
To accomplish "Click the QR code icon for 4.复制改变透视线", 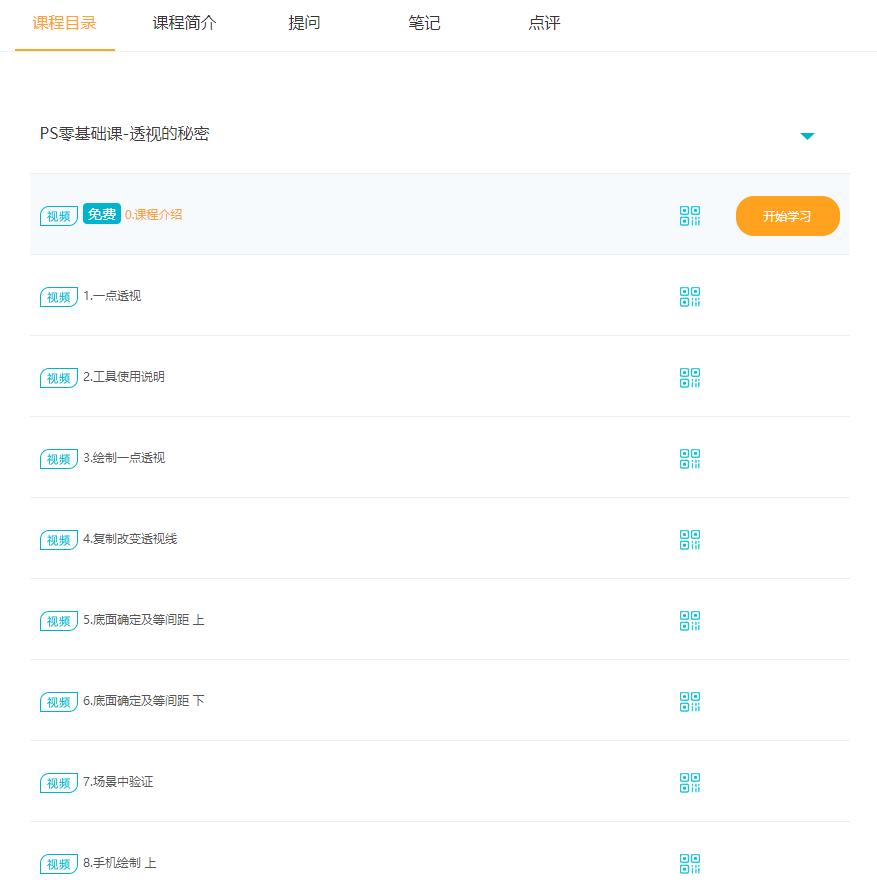I will pos(690,540).
